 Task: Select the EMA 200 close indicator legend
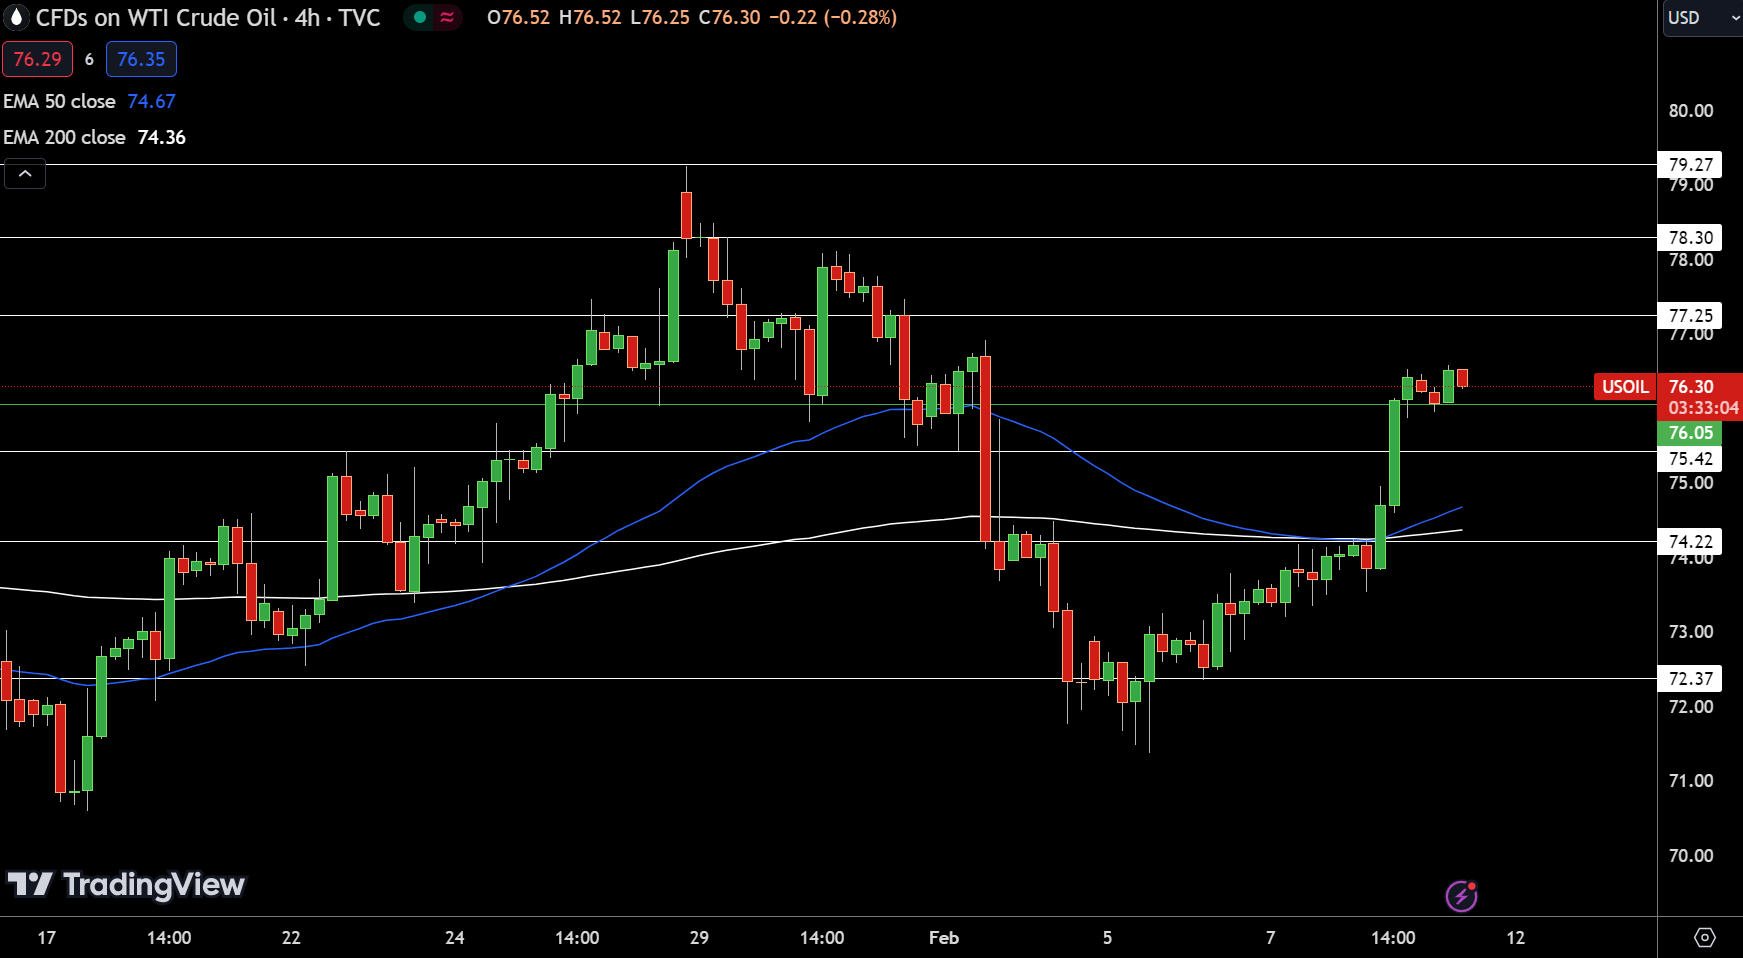(x=64, y=137)
